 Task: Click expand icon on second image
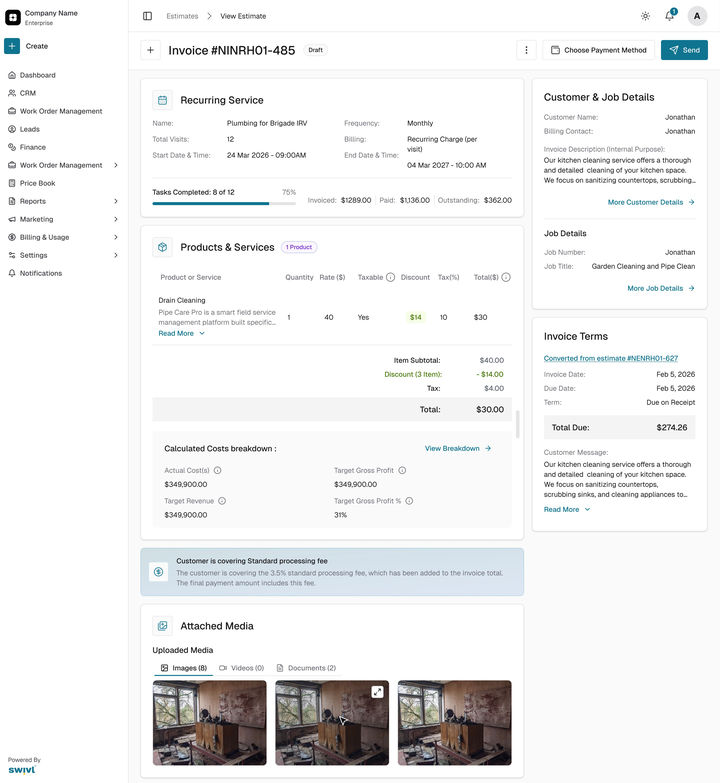coord(377,692)
